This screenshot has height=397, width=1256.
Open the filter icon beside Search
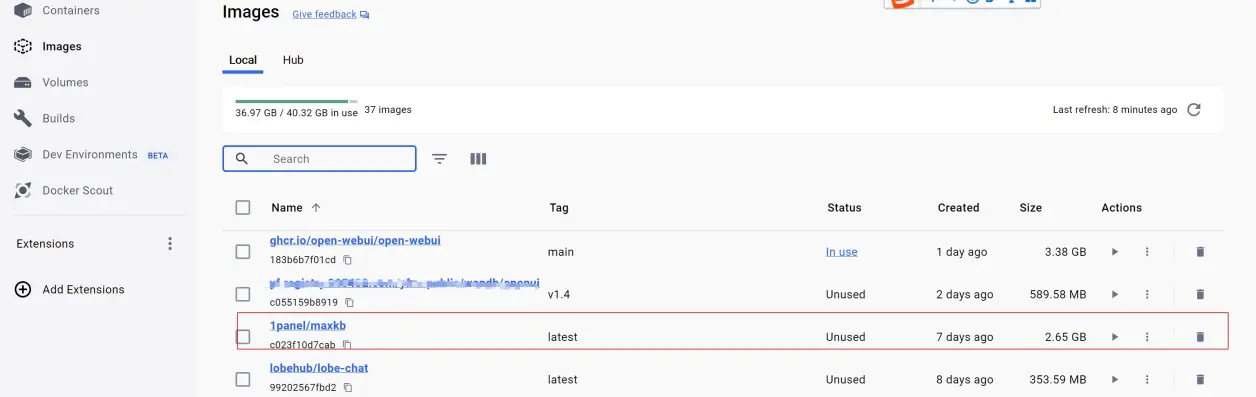[439, 159]
